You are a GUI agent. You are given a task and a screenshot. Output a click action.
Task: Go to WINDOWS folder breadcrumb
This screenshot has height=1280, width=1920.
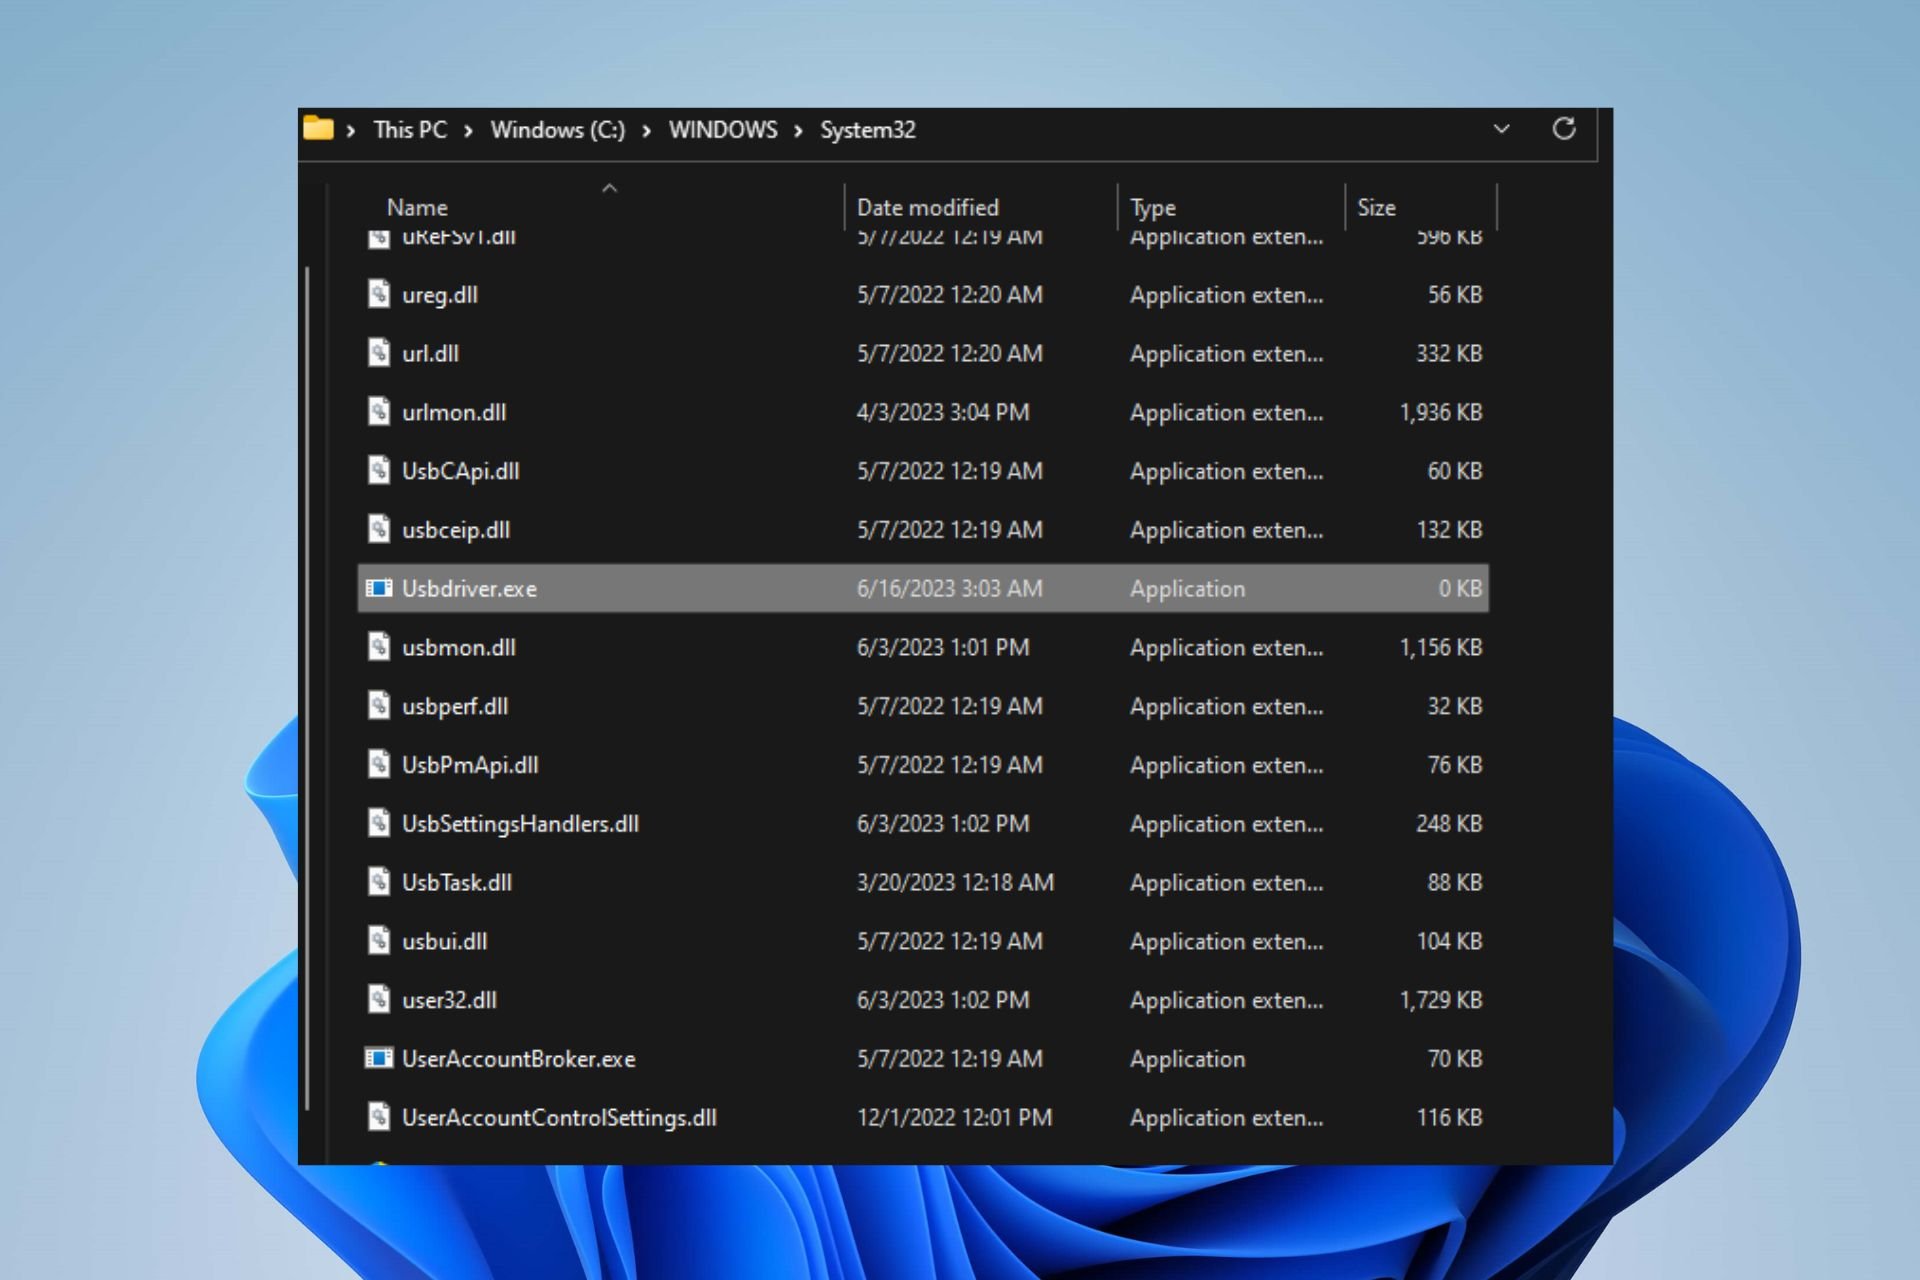tap(722, 130)
